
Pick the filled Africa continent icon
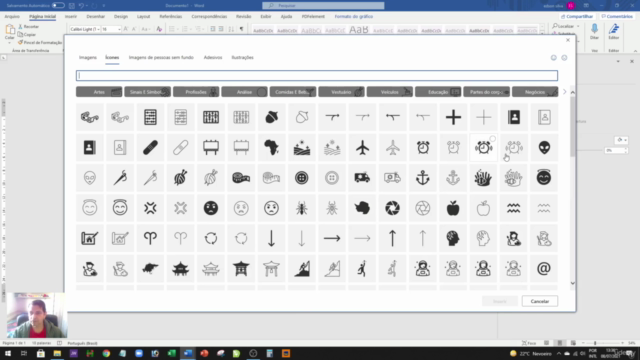click(271, 147)
